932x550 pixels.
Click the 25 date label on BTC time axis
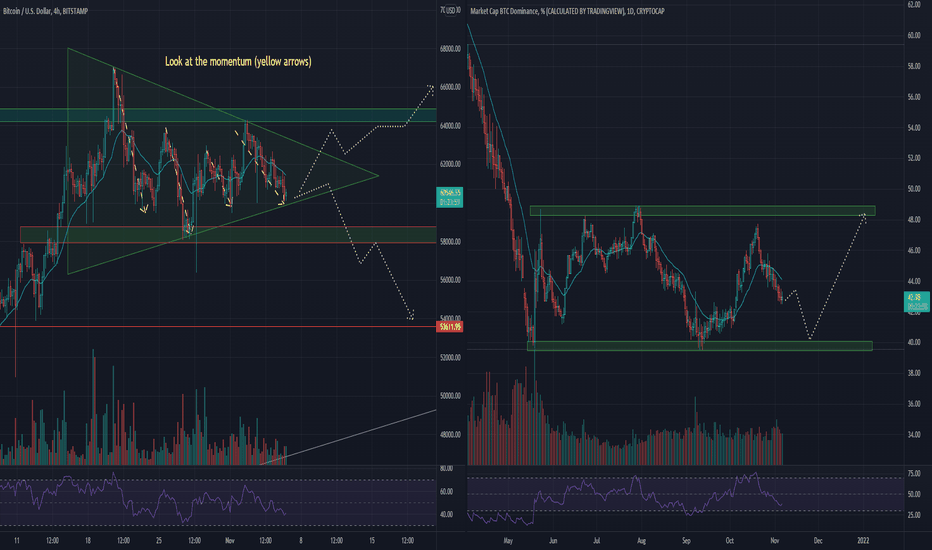(x=159, y=540)
